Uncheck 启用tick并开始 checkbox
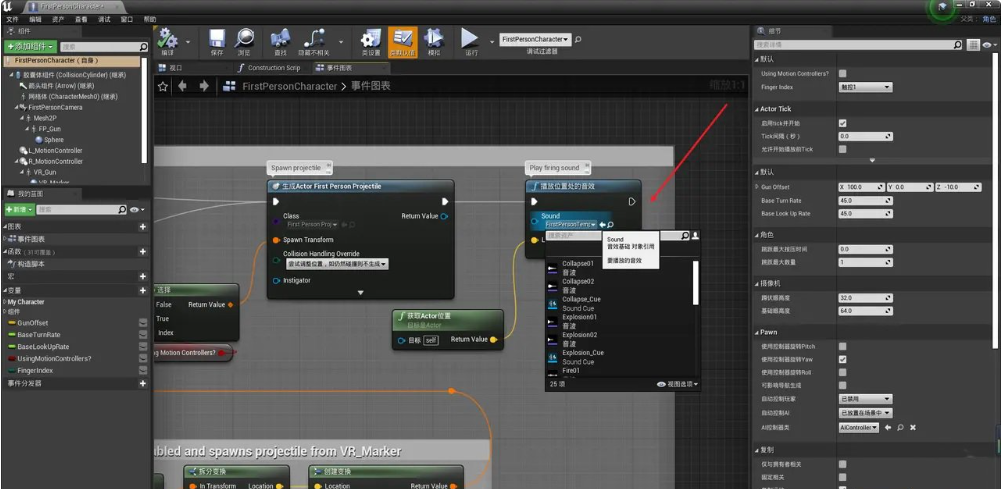This screenshot has width=1002, height=489. pos(842,123)
